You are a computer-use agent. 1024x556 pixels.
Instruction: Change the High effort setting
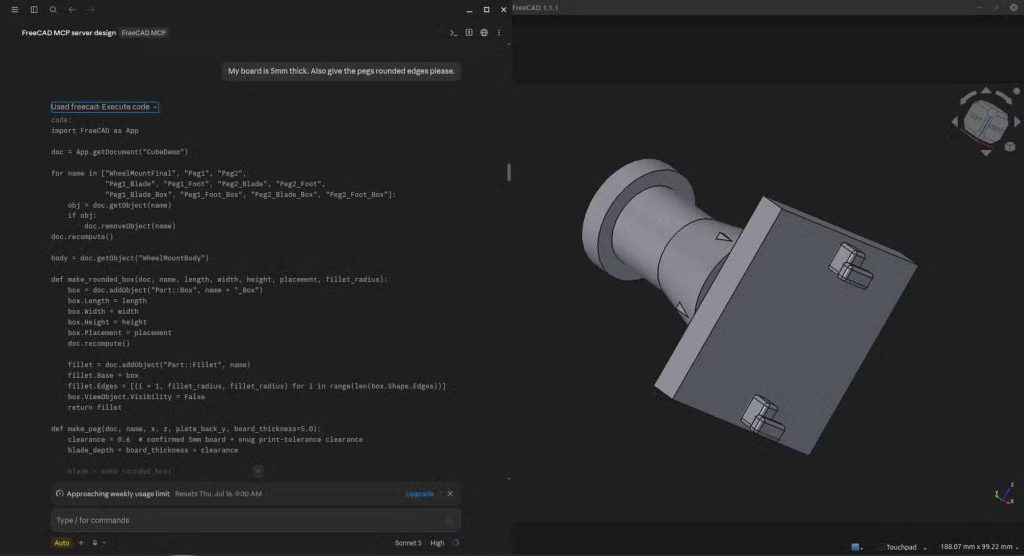pos(437,543)
